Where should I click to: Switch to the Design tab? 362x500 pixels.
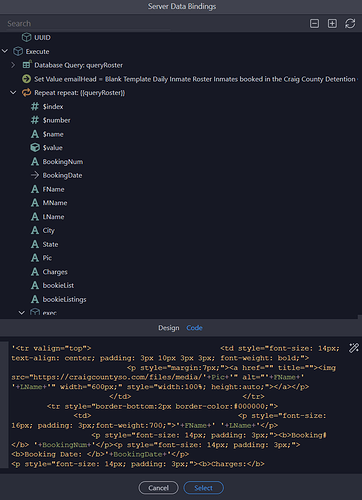click(x=169, y=328)
